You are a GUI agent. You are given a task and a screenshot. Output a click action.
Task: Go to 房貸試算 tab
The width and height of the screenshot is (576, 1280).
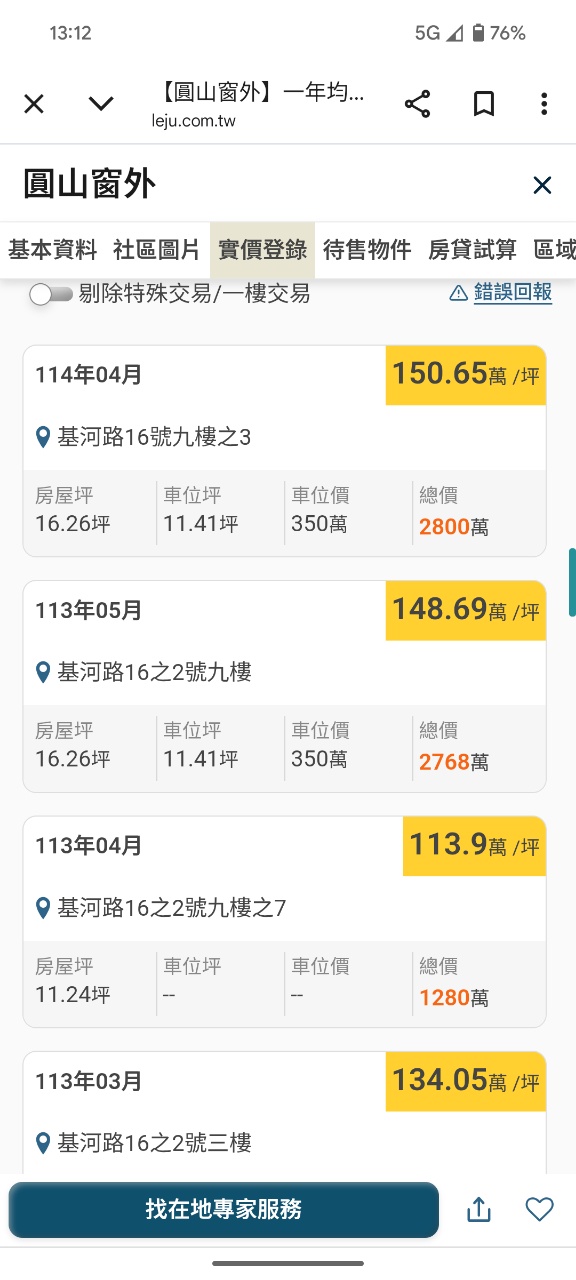[x=472, y=250]
